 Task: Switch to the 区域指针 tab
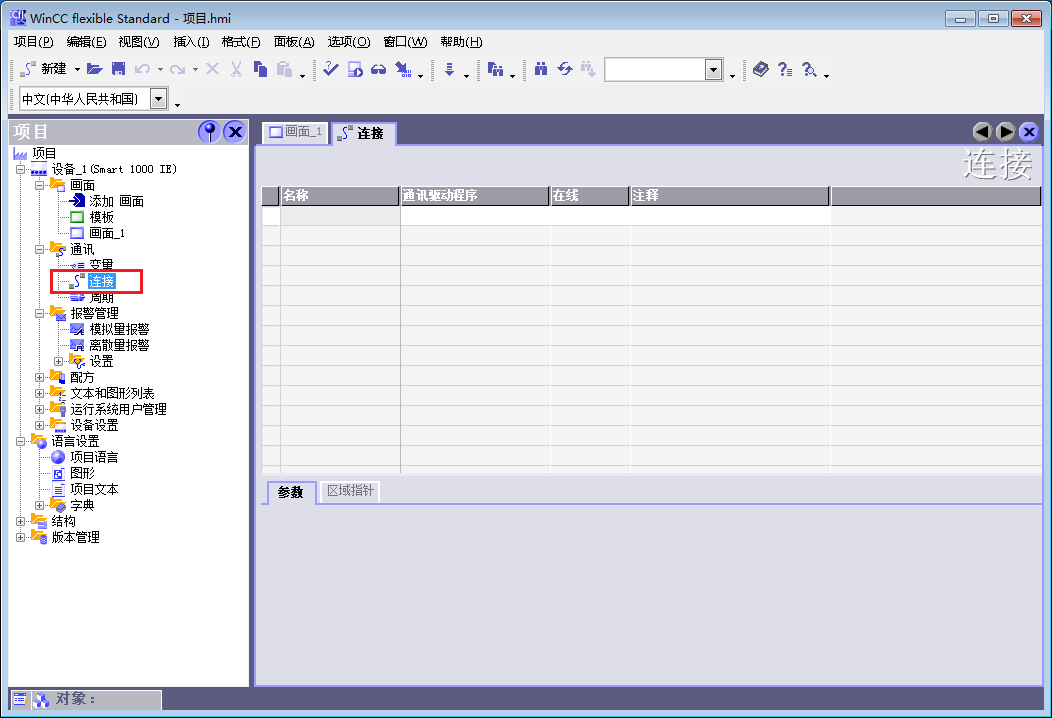pyautogui.click(x=350, y=492)
